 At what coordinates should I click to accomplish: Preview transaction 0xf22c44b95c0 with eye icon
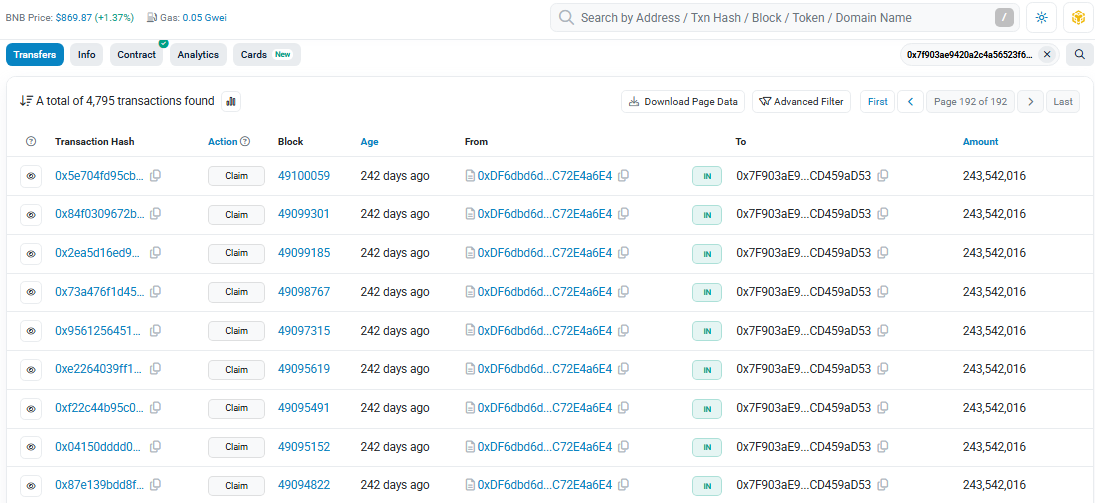pos(31,409)
